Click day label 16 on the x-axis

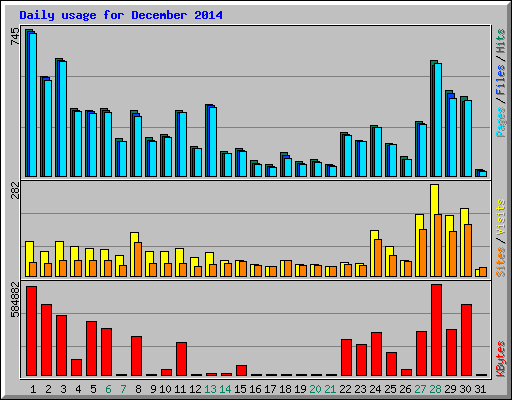[x=255, y=389]
